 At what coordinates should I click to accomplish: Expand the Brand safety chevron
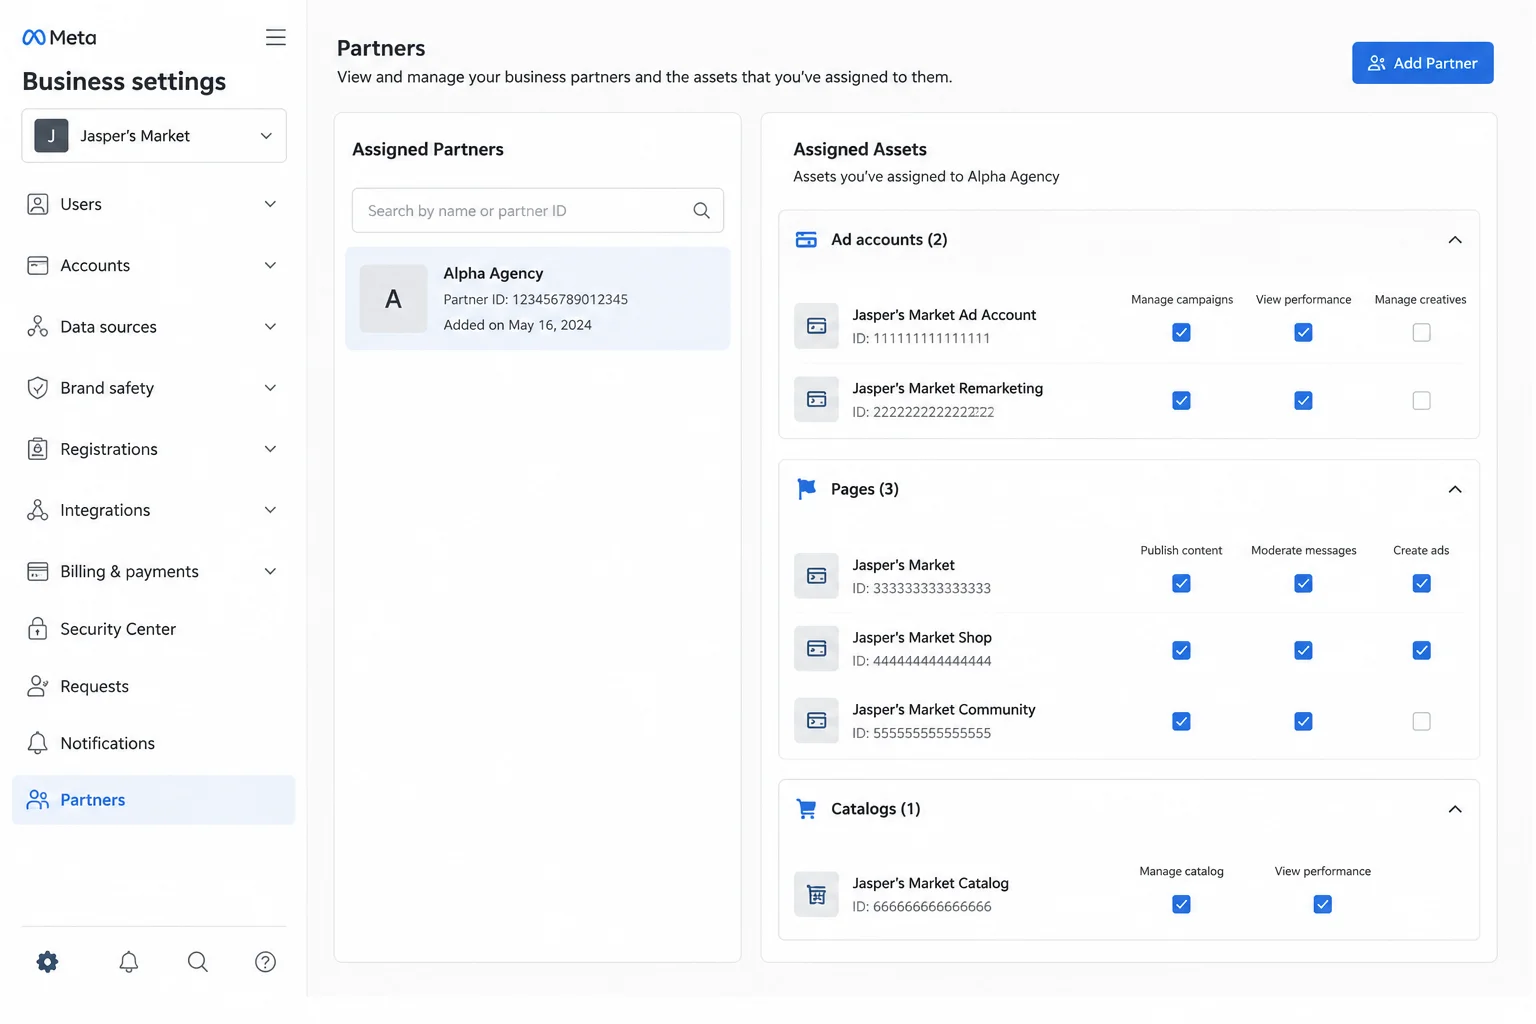pos(270,388)
